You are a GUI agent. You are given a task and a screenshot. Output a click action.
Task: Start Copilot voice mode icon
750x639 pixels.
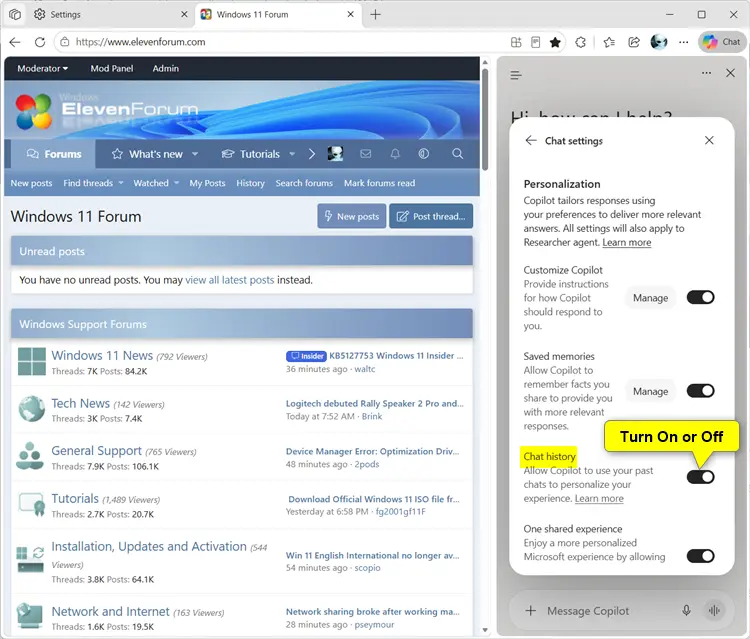tap(714, 610)
